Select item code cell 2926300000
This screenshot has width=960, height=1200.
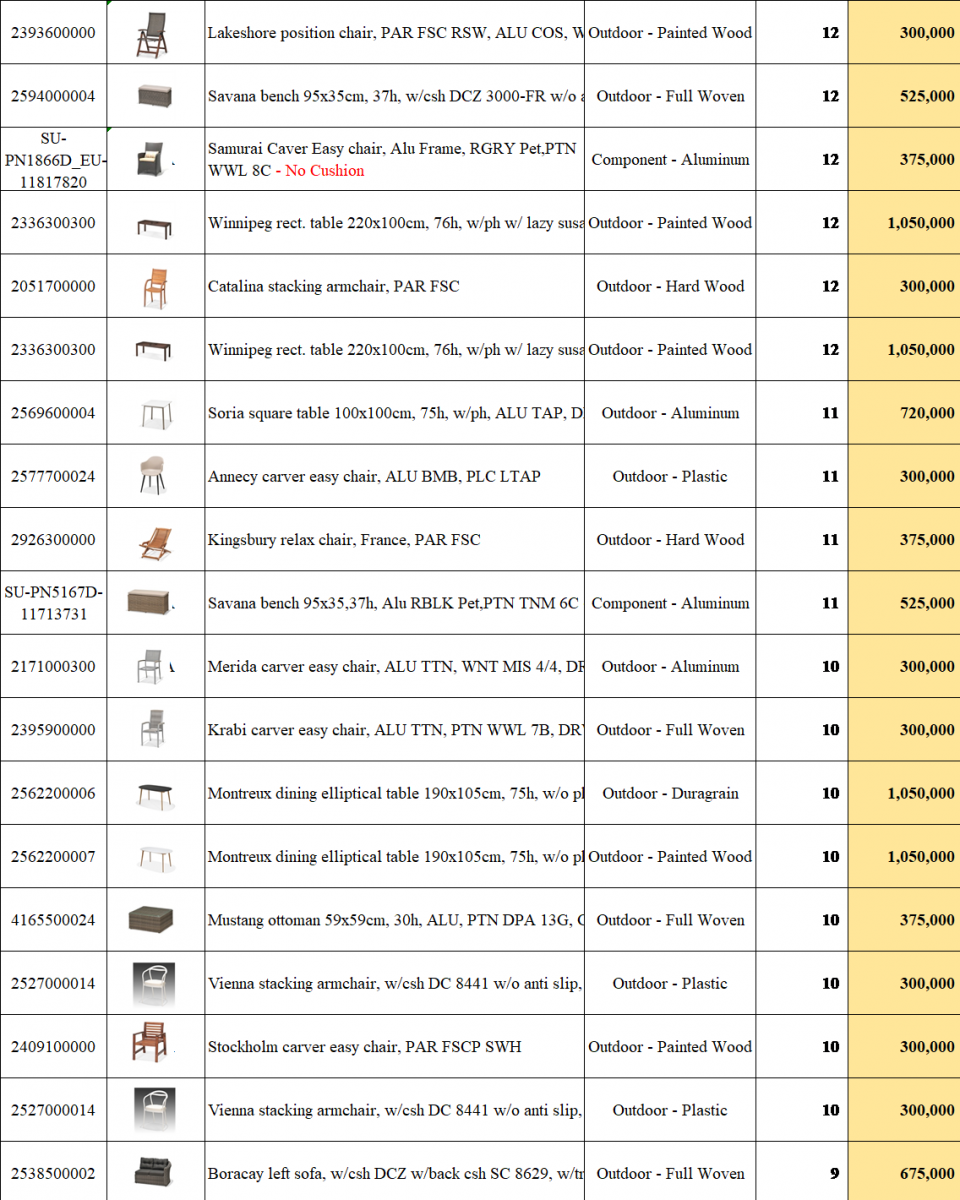tap(54, 540)
